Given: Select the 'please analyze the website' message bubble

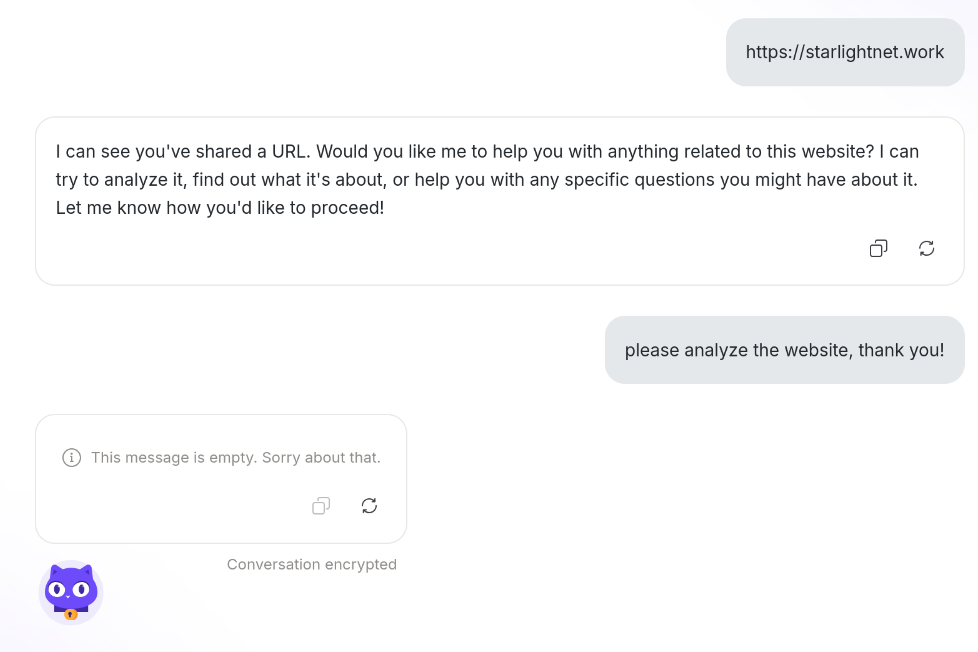Looking at the screenshot, I should tap(785, 350).
